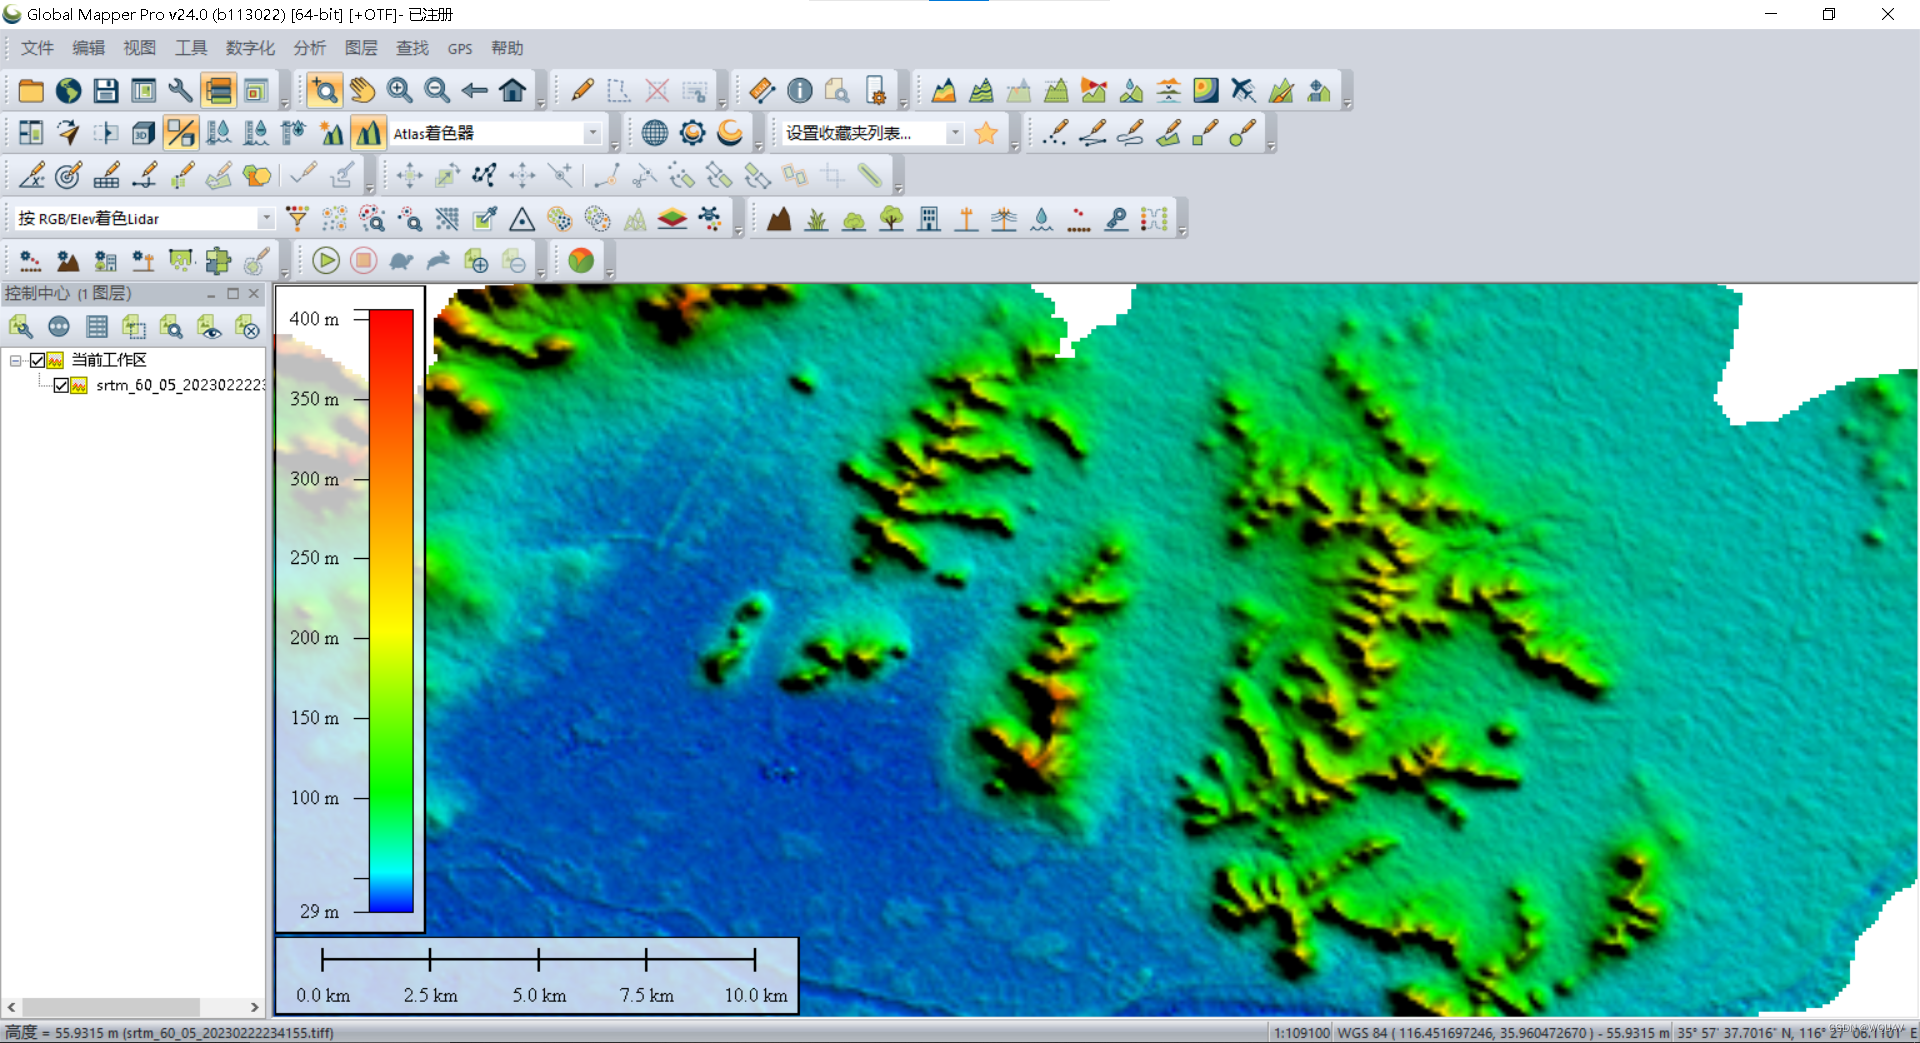Select the feature info tool
The height and width of the screenshot is (1043, 1920).
(x=800, y=91)
